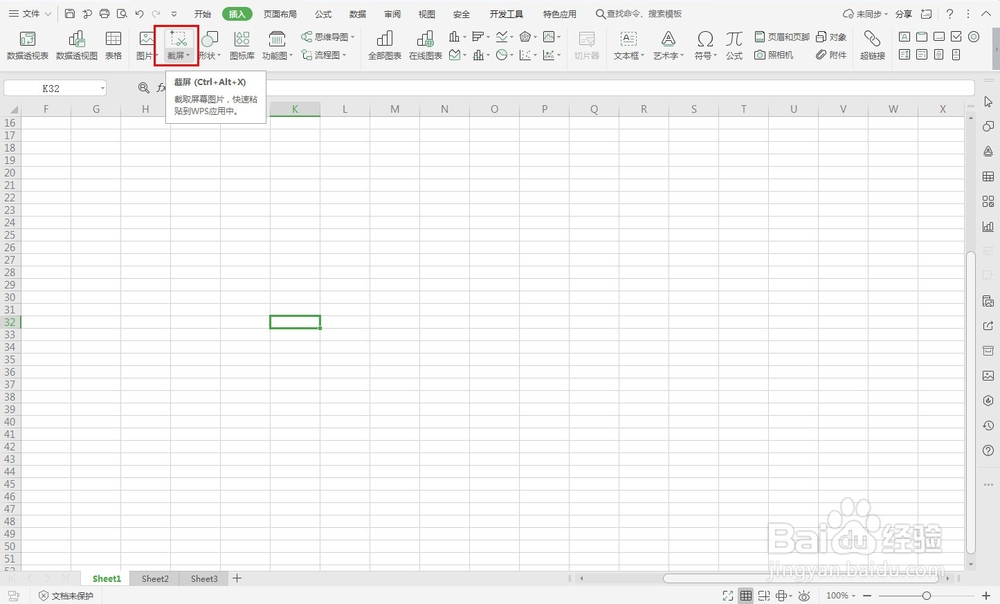Open the 未同步 sync status dropdown
Viewport: 1000px width, 604px height.
coord(865,13)
